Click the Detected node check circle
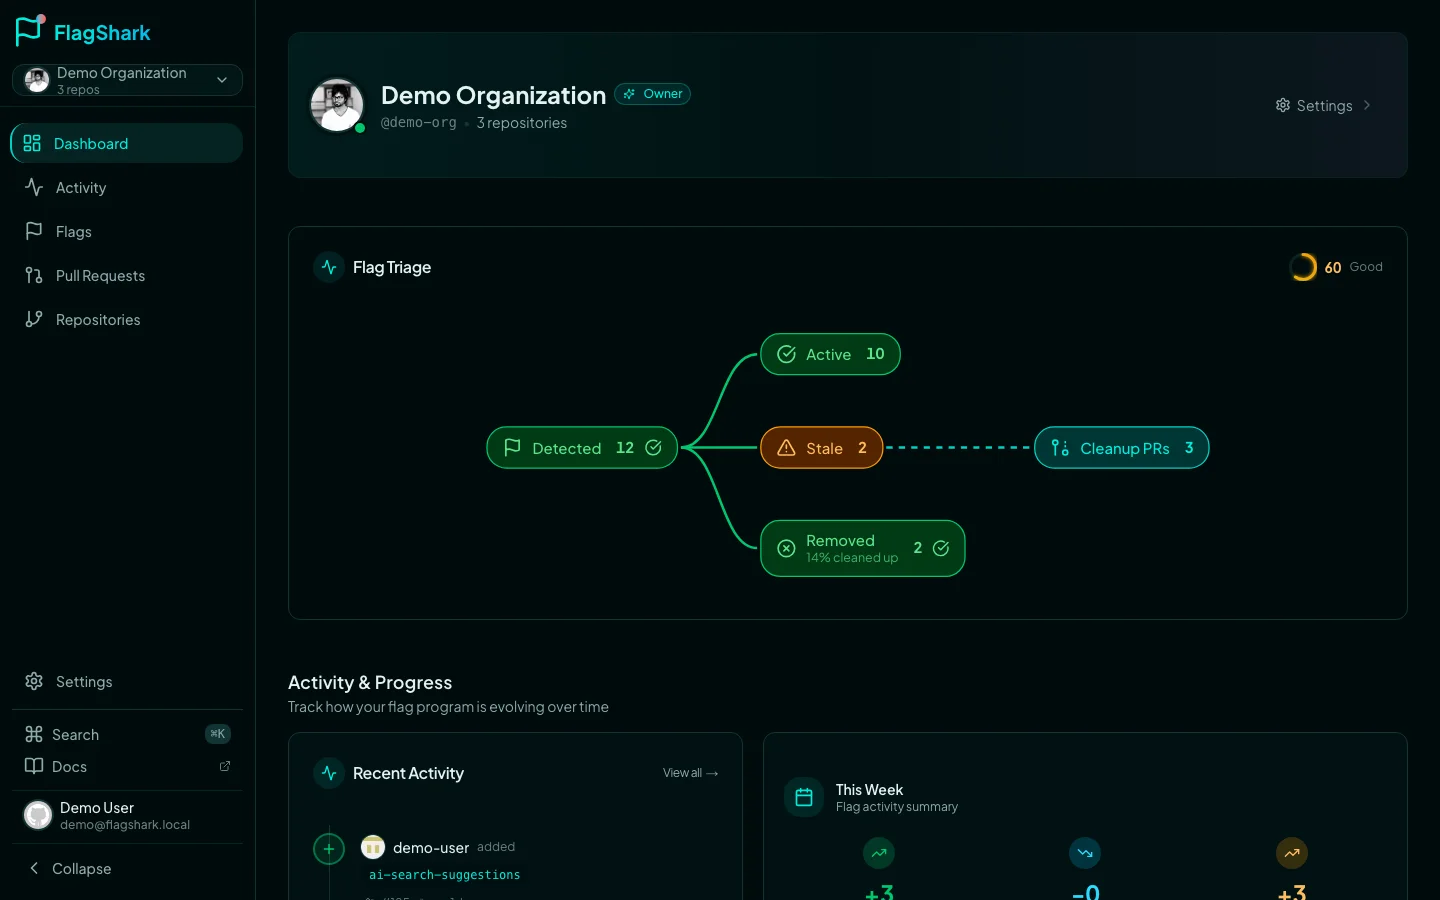Viewport: 1440px width, 900px height. pos(653,448)
